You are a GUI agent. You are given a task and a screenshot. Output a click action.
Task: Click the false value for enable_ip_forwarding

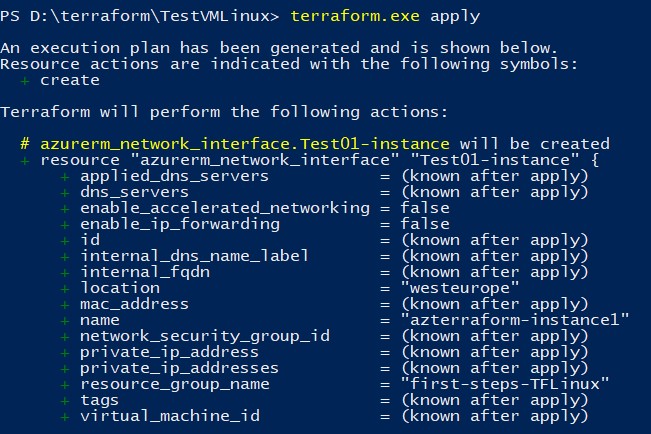click(425, 224)
